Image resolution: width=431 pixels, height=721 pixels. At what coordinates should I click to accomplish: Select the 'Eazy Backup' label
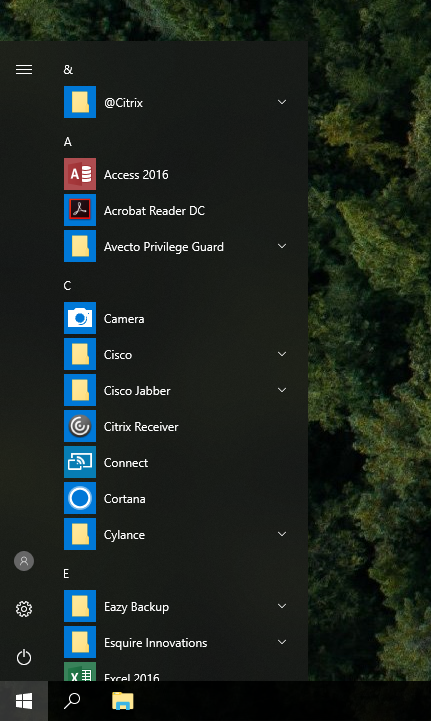tap(136, 607)
